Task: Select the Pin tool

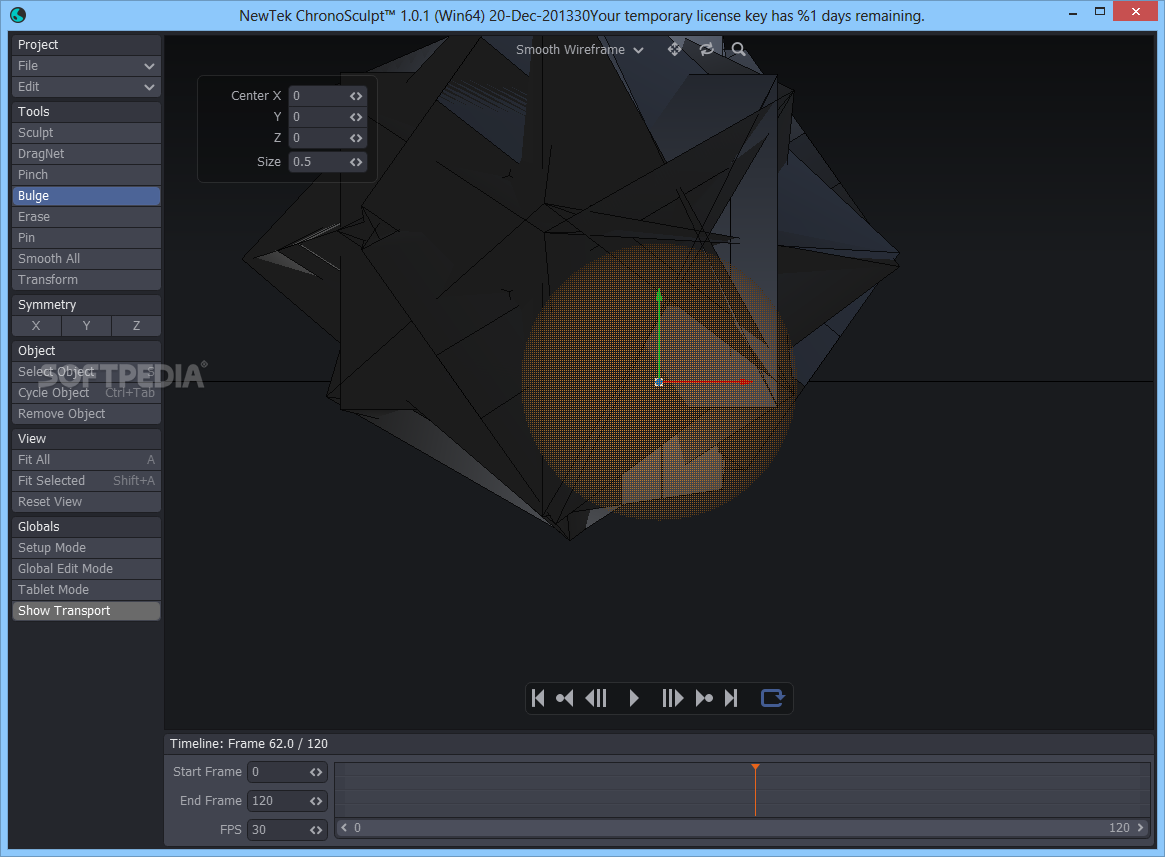Action: 86,238
